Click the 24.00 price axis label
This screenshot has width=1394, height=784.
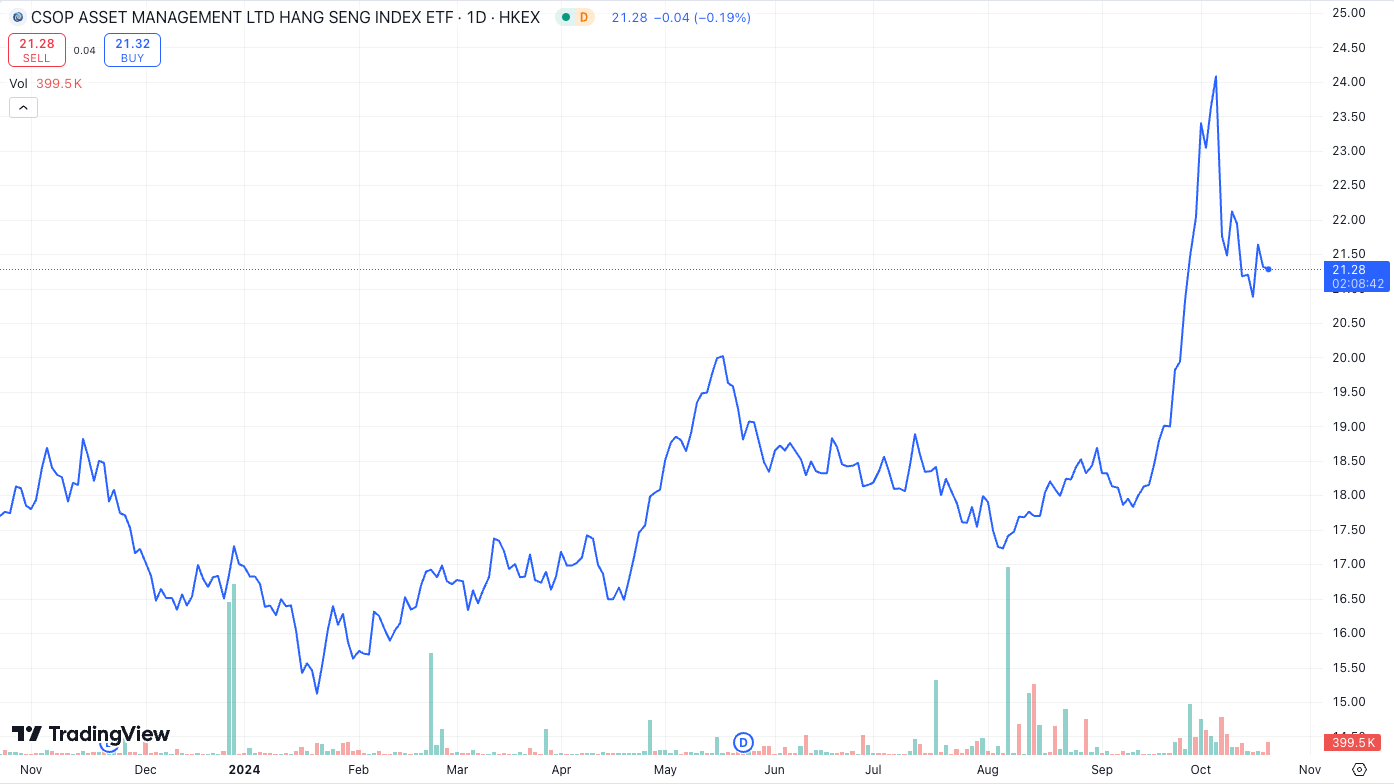coord(1349,82)
